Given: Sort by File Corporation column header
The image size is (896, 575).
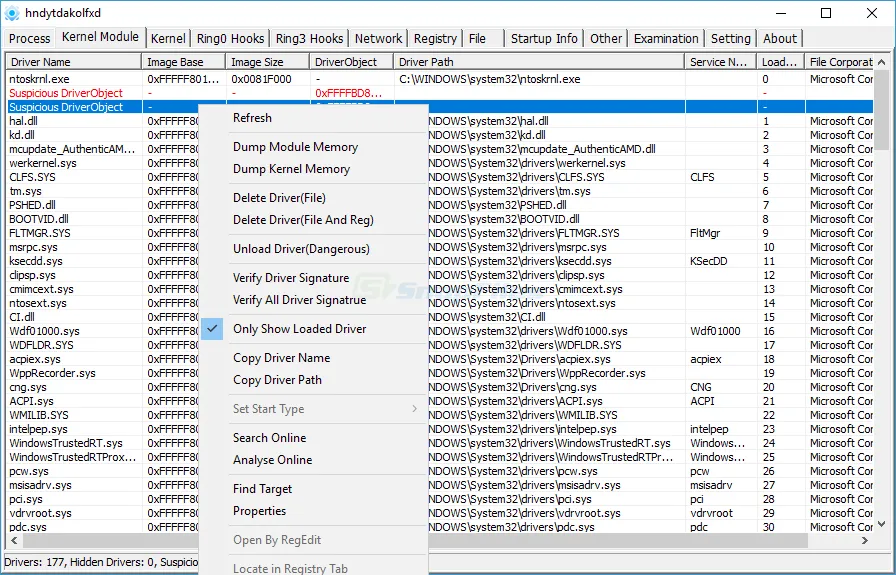Looking at the screenshot, I should pyautogui.click(x=839, y=62).
